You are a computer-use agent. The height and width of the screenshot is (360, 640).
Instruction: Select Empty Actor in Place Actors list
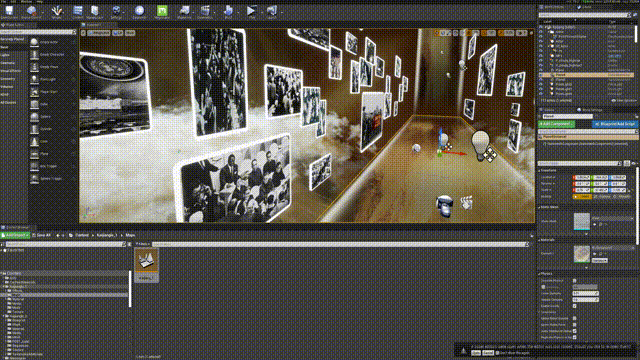coord(53,42)
